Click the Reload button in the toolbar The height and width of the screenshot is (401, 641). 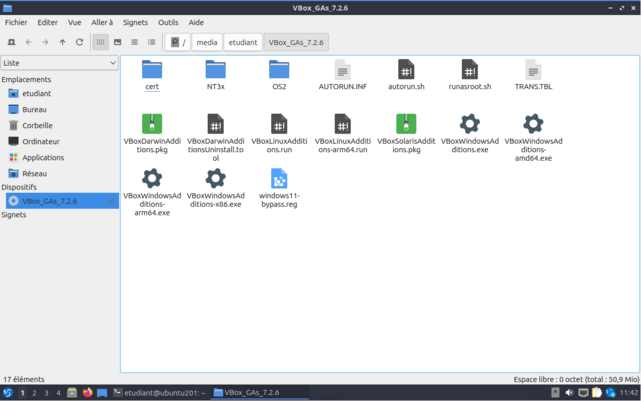click(x=79, y=42)
